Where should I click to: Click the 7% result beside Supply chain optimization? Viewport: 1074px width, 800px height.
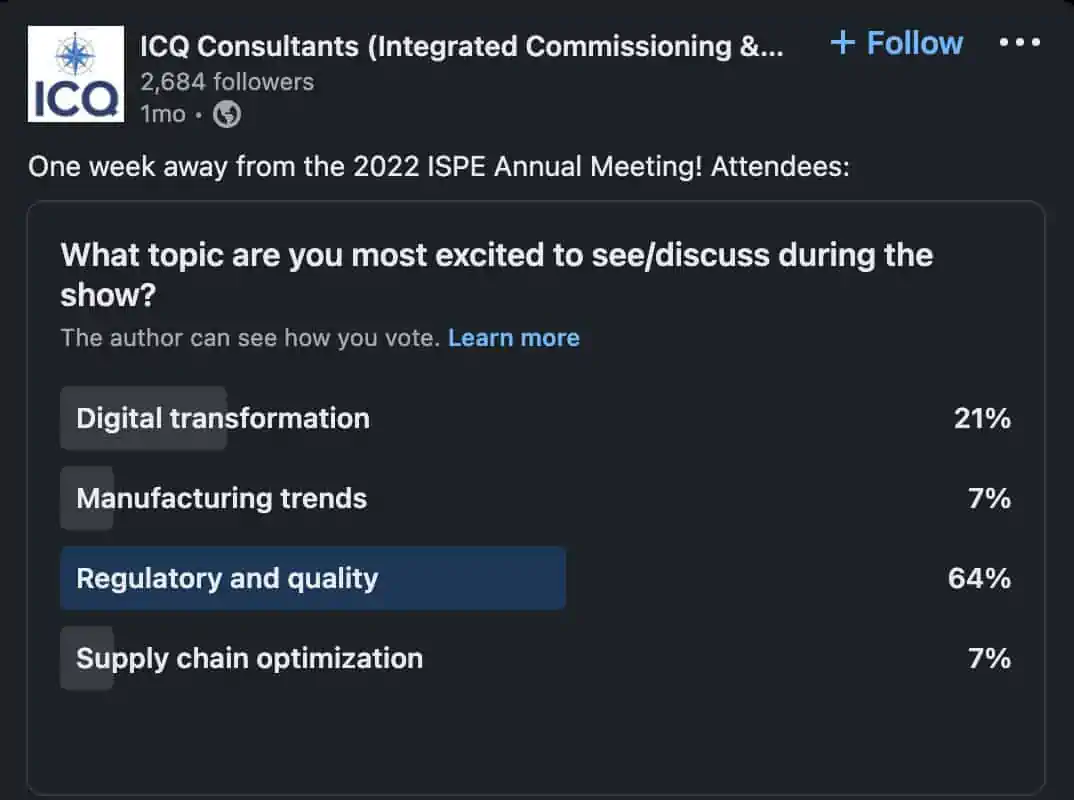coord(990,659)
